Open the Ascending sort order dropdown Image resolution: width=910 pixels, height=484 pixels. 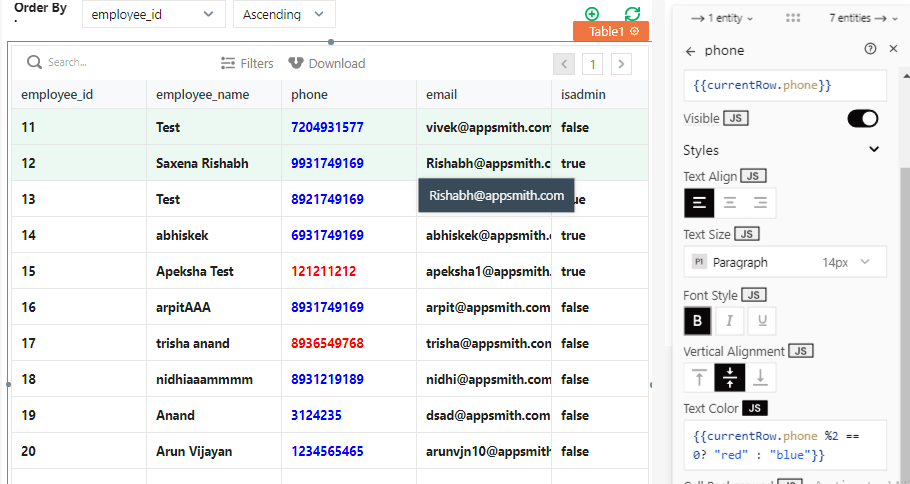coord(284,15)
